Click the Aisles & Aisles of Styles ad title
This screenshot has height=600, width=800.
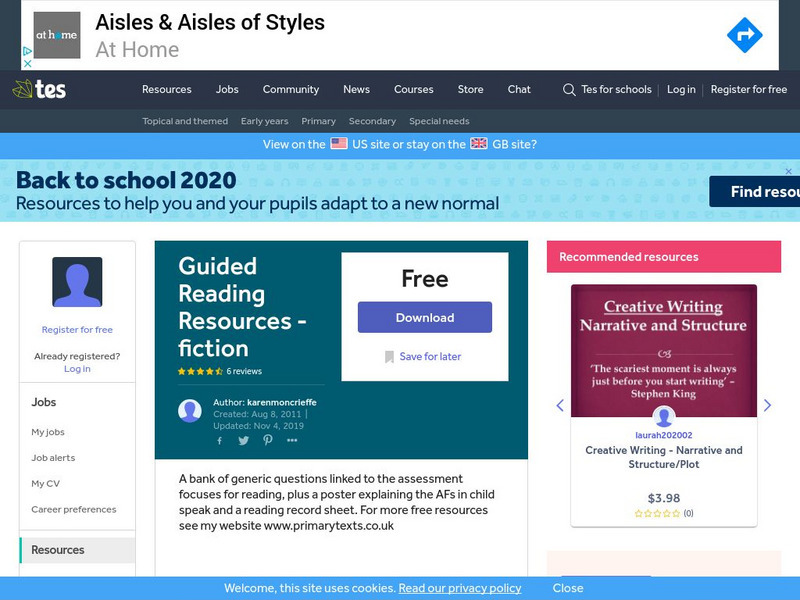tap(210, 22)
